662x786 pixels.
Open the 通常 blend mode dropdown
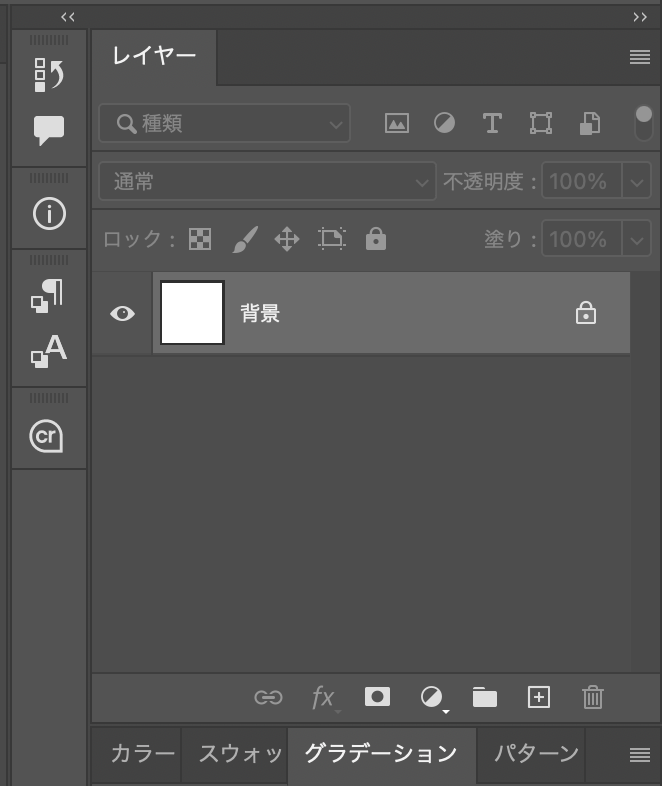267,182
